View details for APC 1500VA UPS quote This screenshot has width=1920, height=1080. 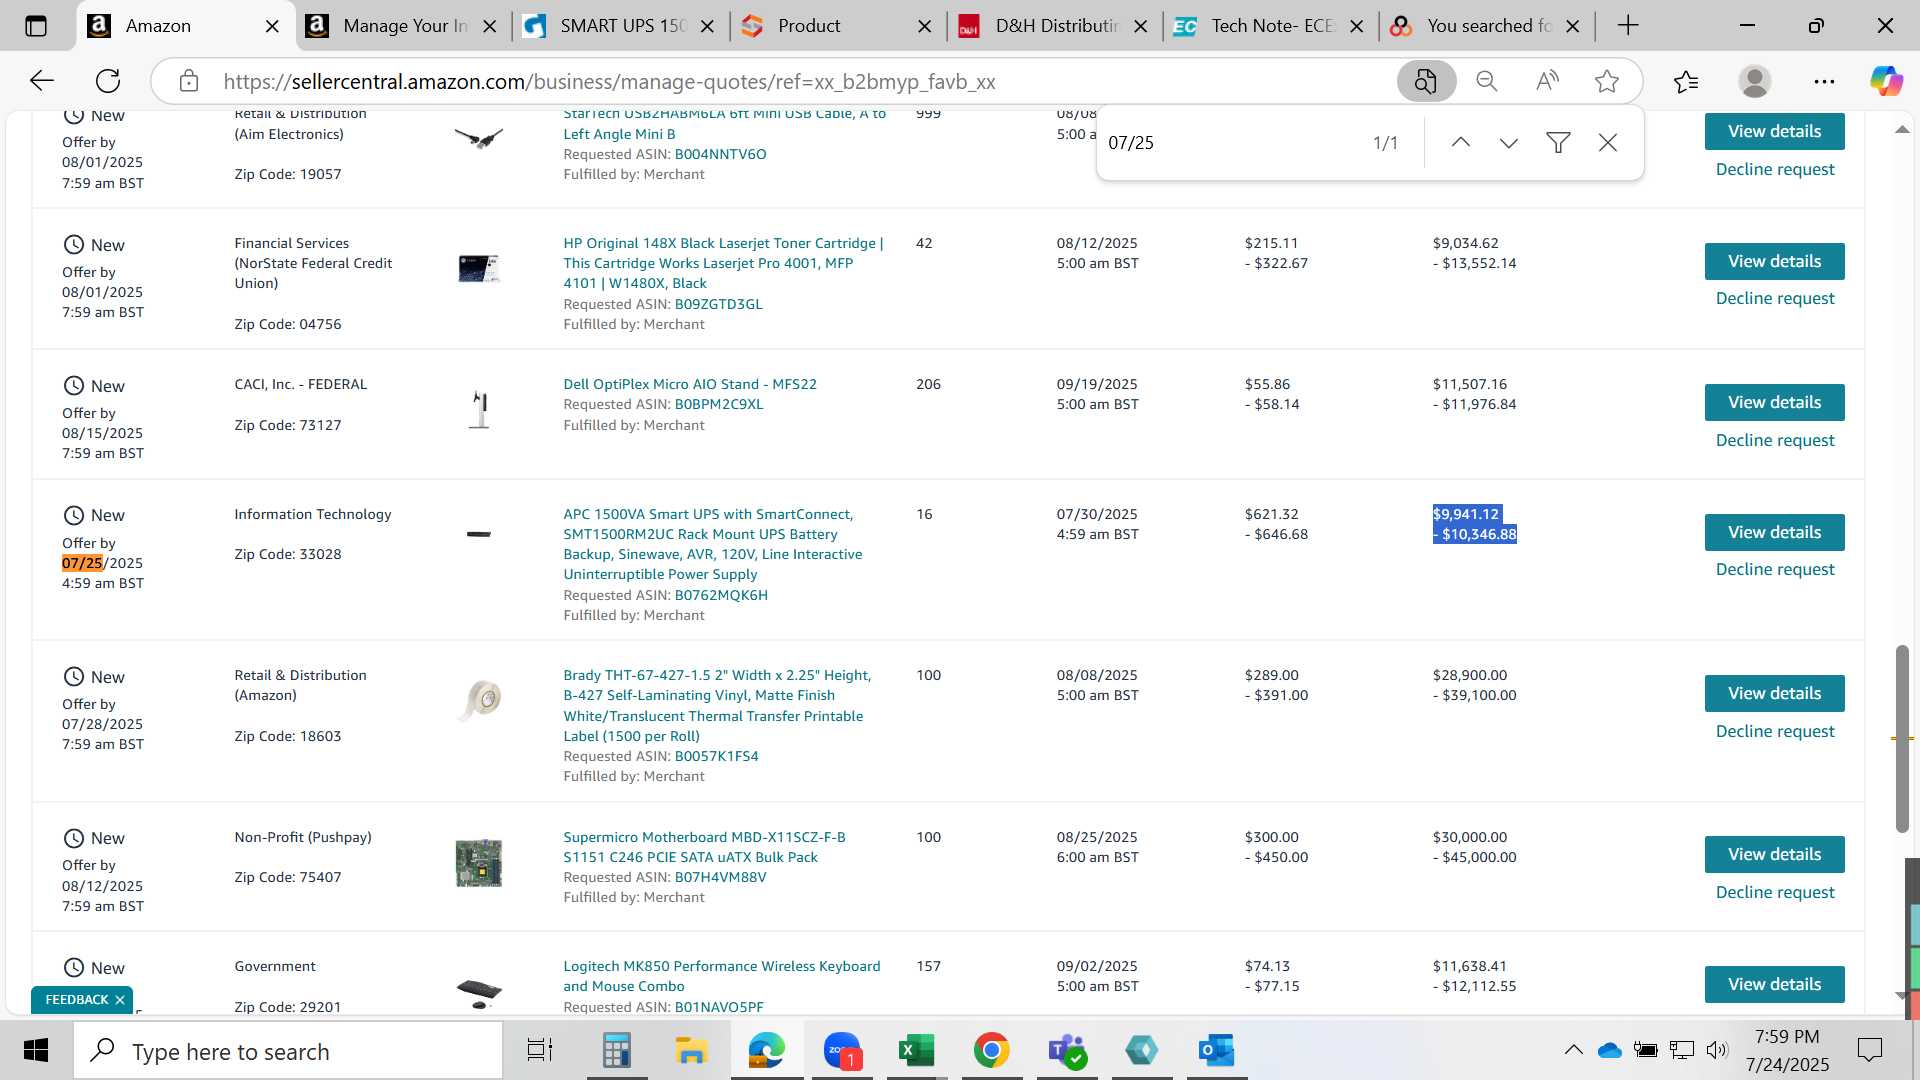coord(1774,533)
